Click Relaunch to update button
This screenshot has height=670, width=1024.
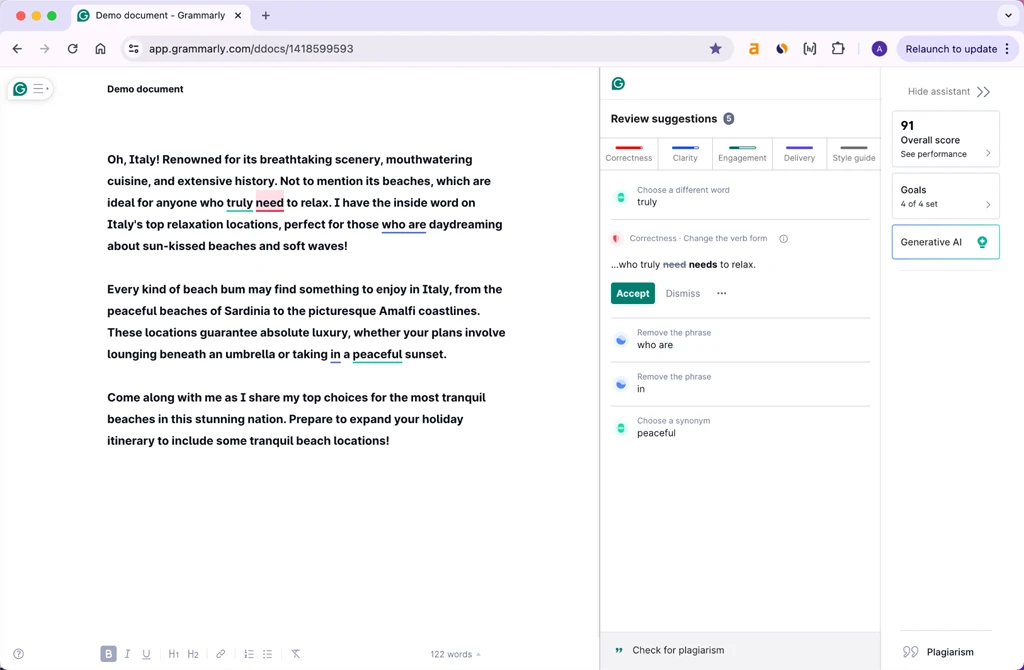coord(957,49)
